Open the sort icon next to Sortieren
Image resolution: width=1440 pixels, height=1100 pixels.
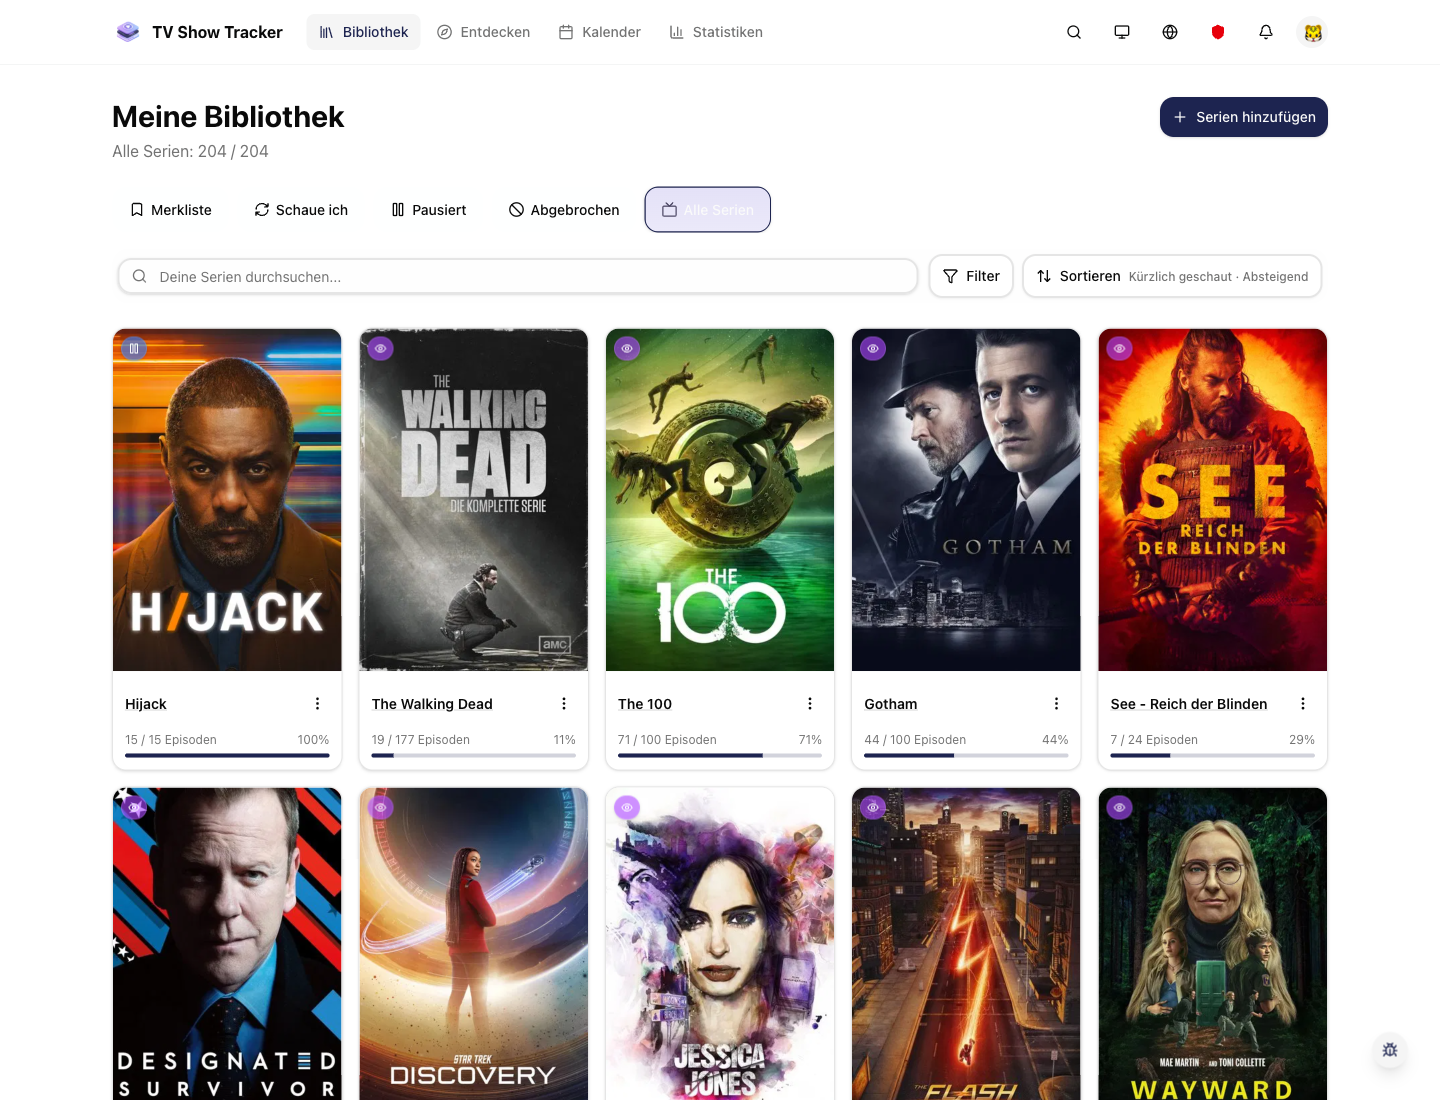pyautogui.click(x=1045, y=276)
